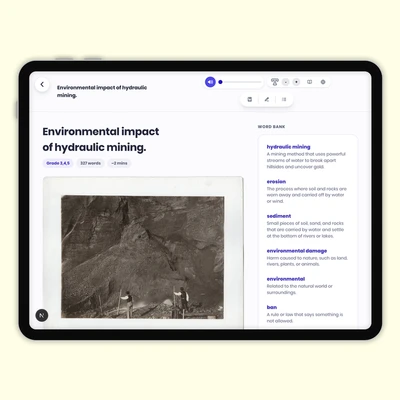Open the text size icon

tap(274, 82)
